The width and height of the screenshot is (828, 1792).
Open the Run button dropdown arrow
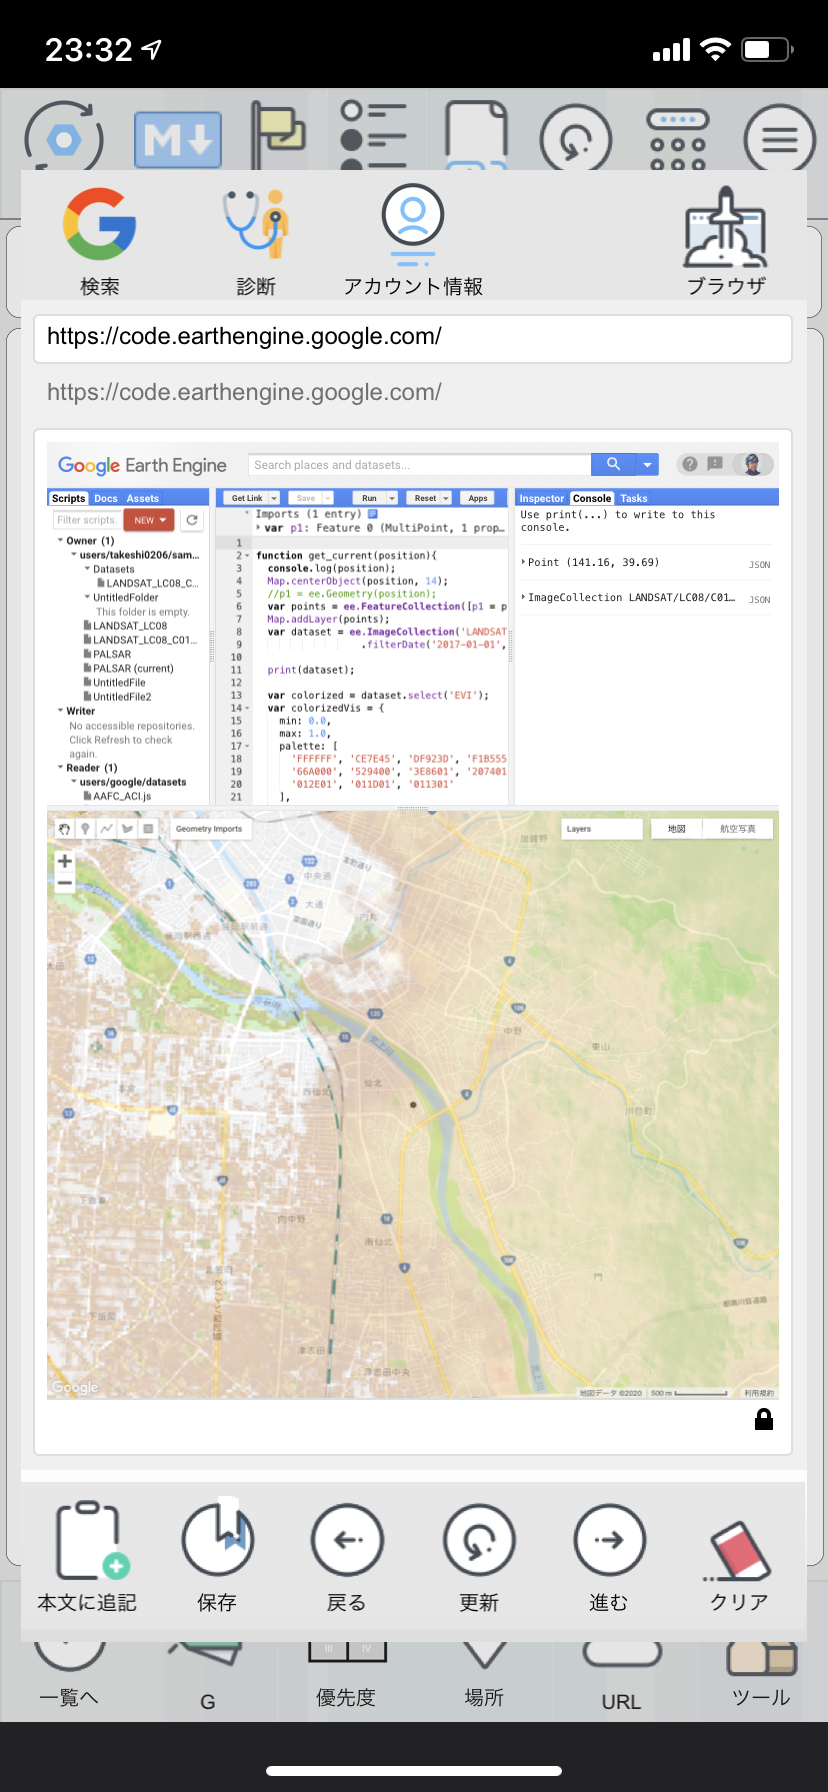coord(392,498)
